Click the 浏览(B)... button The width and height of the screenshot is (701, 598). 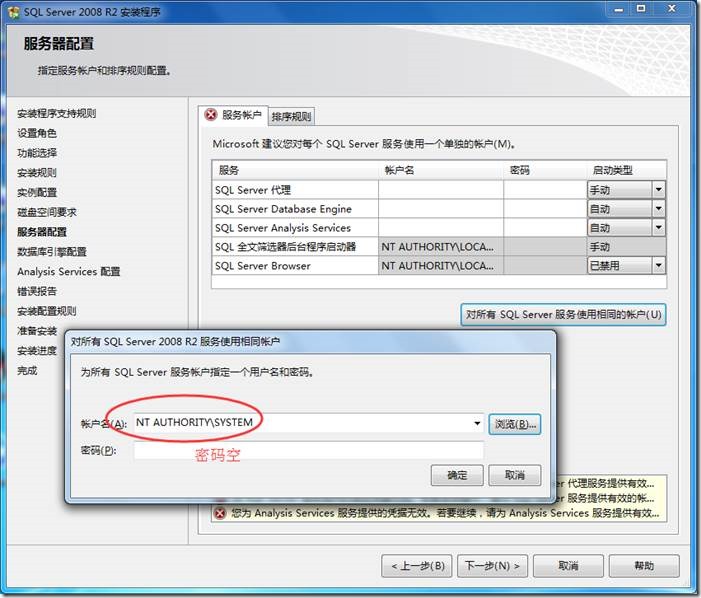click(515, 424)
